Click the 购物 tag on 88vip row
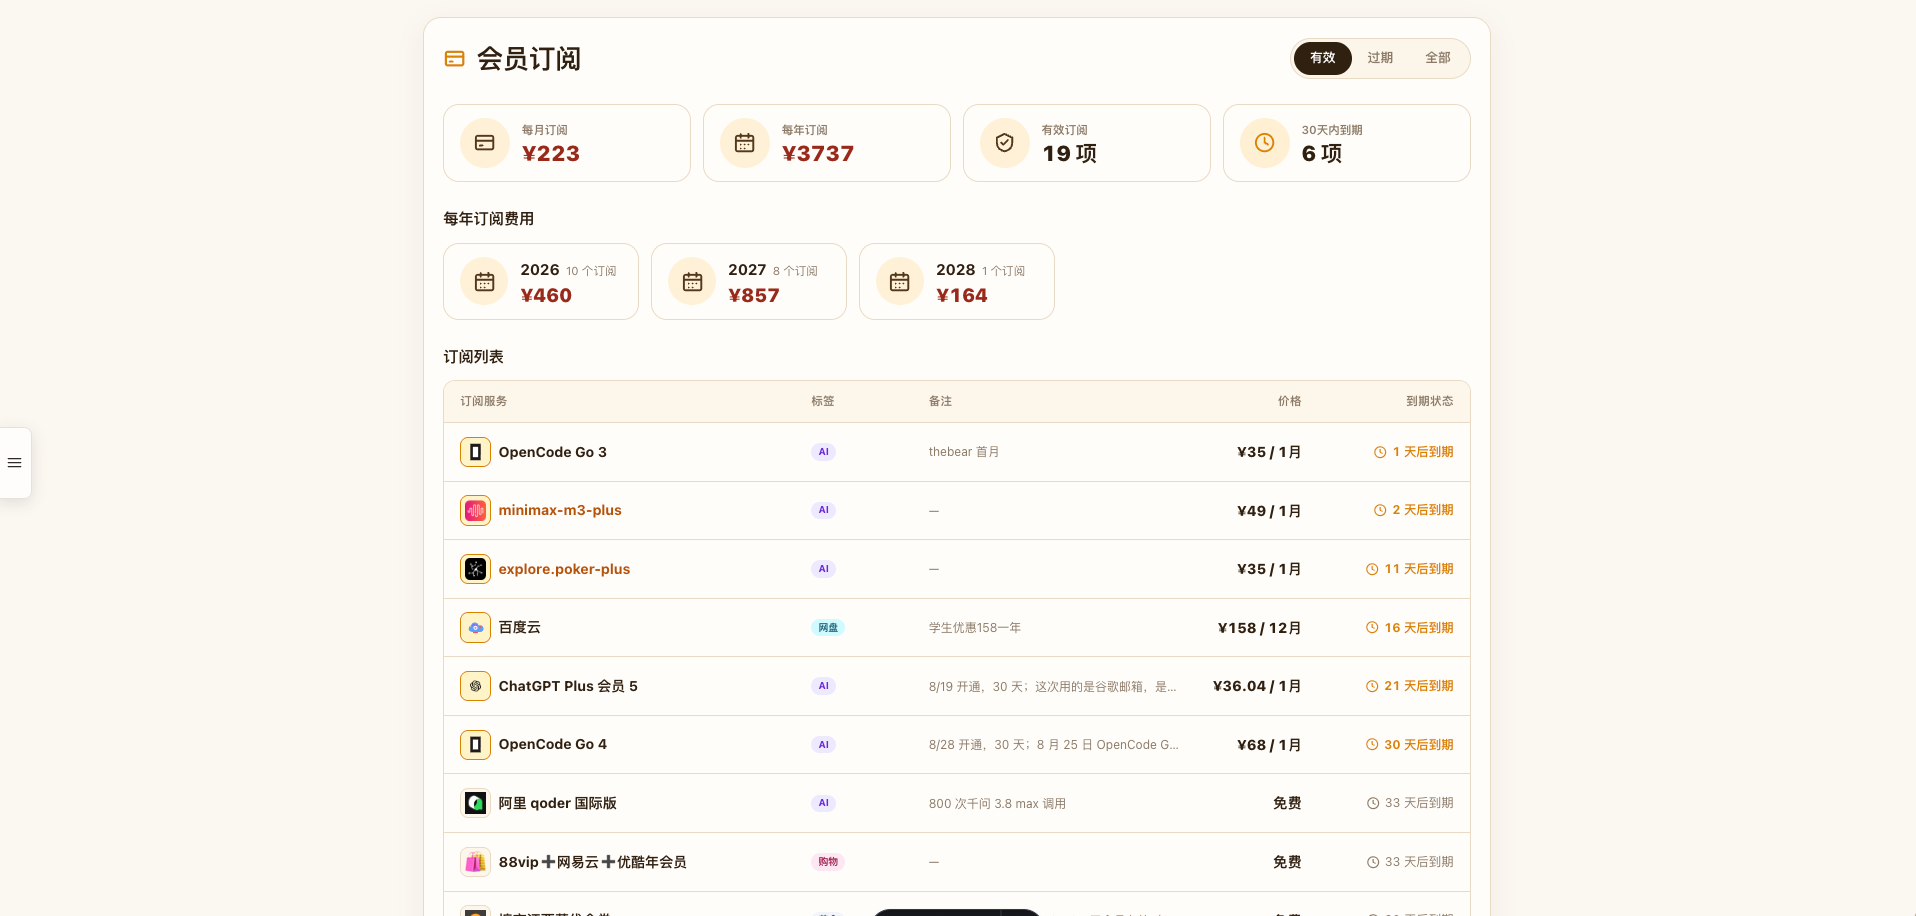This screenshot has height=916, width=1916. (828, 862)
